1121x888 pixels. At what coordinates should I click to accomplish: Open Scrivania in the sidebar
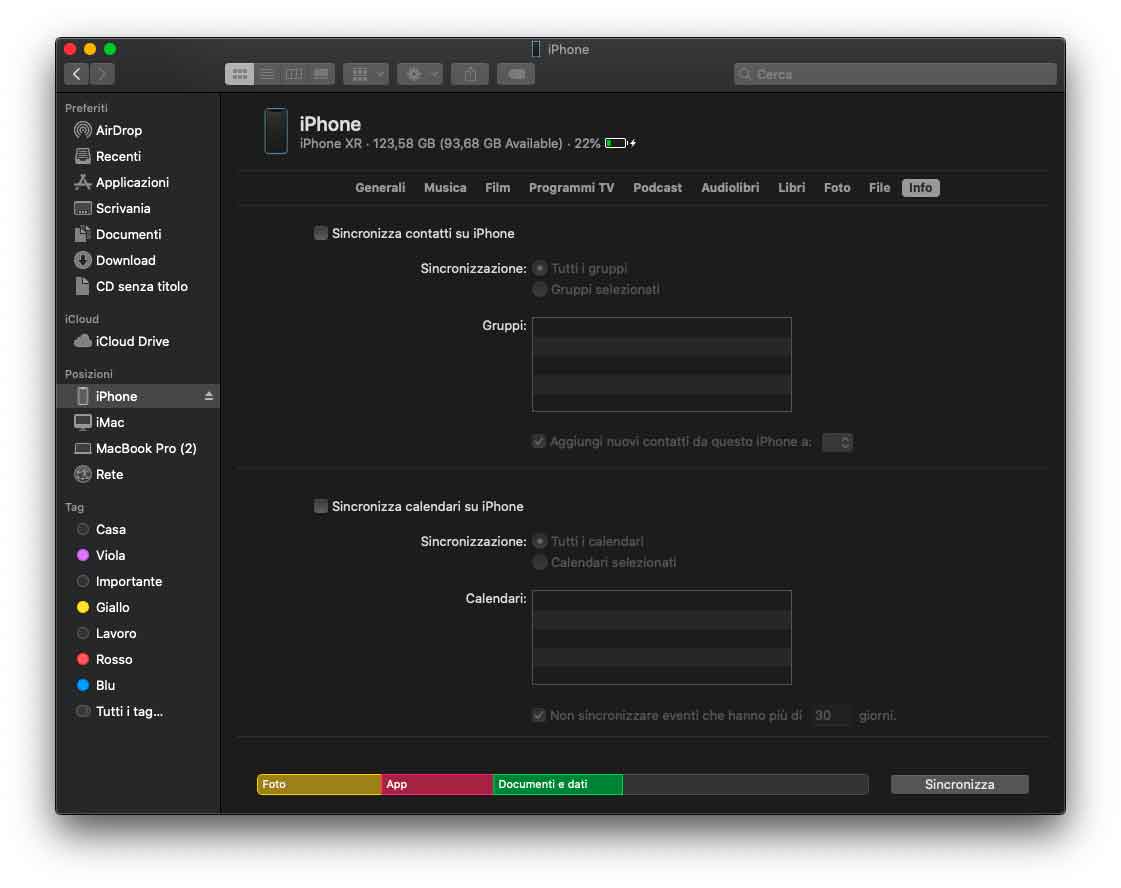pyautogui.click(x=137, y=208)
